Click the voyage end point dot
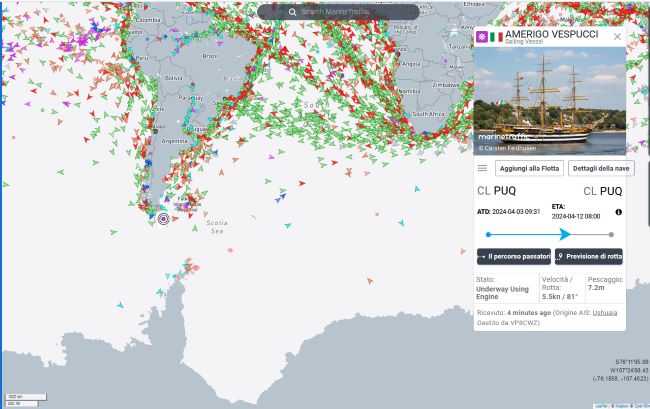650x409 pixels. click(611, 235)
